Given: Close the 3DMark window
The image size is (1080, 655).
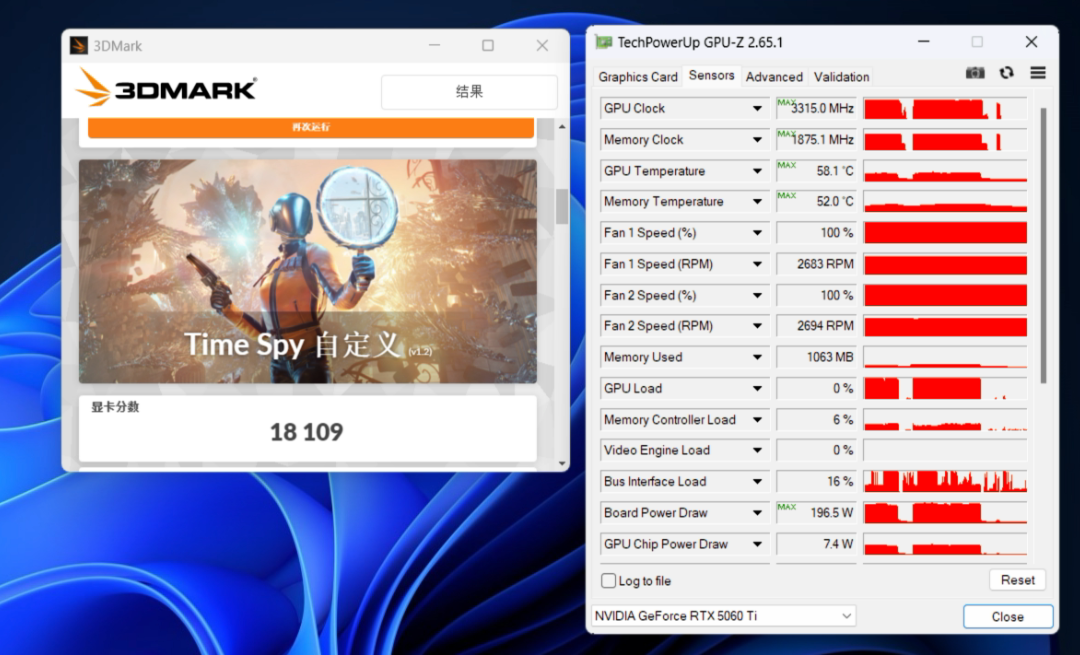Looking at the screenshot, I should coord(542,46).
